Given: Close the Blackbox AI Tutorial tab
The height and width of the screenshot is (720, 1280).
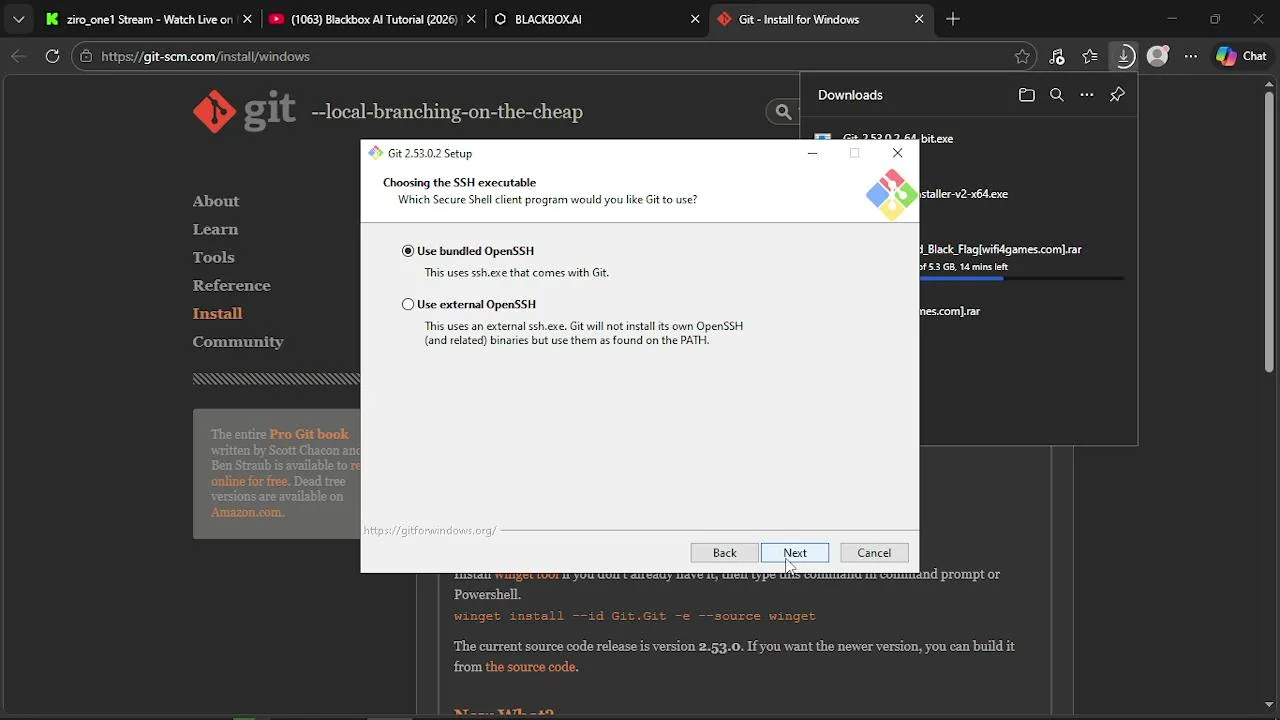Looking at the screenshot, I should pos(472,19).
